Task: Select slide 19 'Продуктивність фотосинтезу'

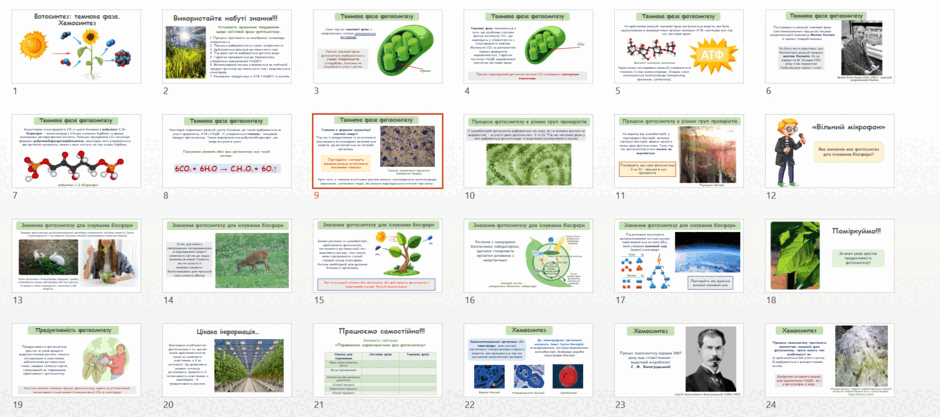Action: pyautogui.click(x=76, y=360)
